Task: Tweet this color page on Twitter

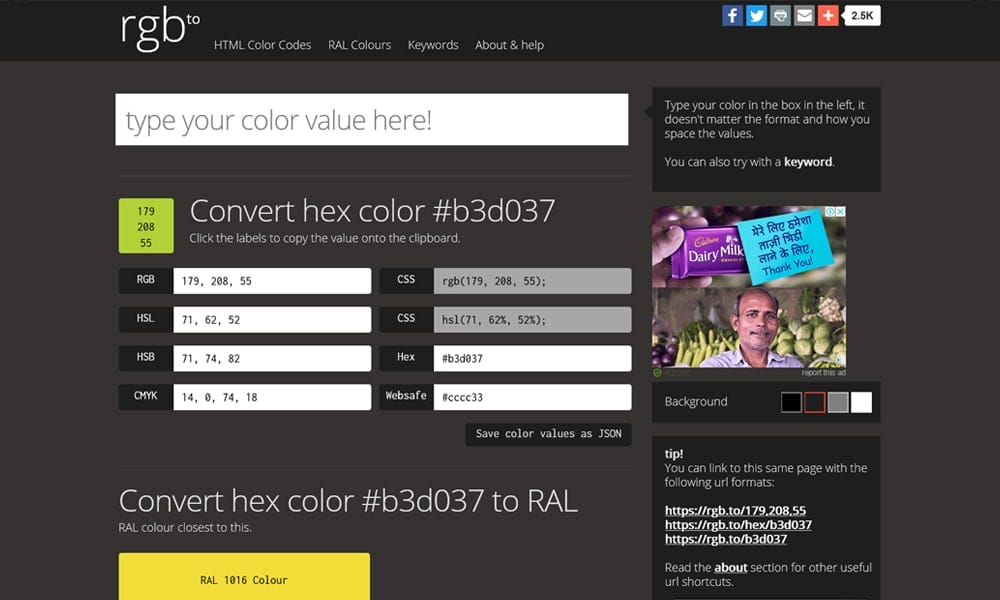Action: pyautogui.click(x=757, y=15)
